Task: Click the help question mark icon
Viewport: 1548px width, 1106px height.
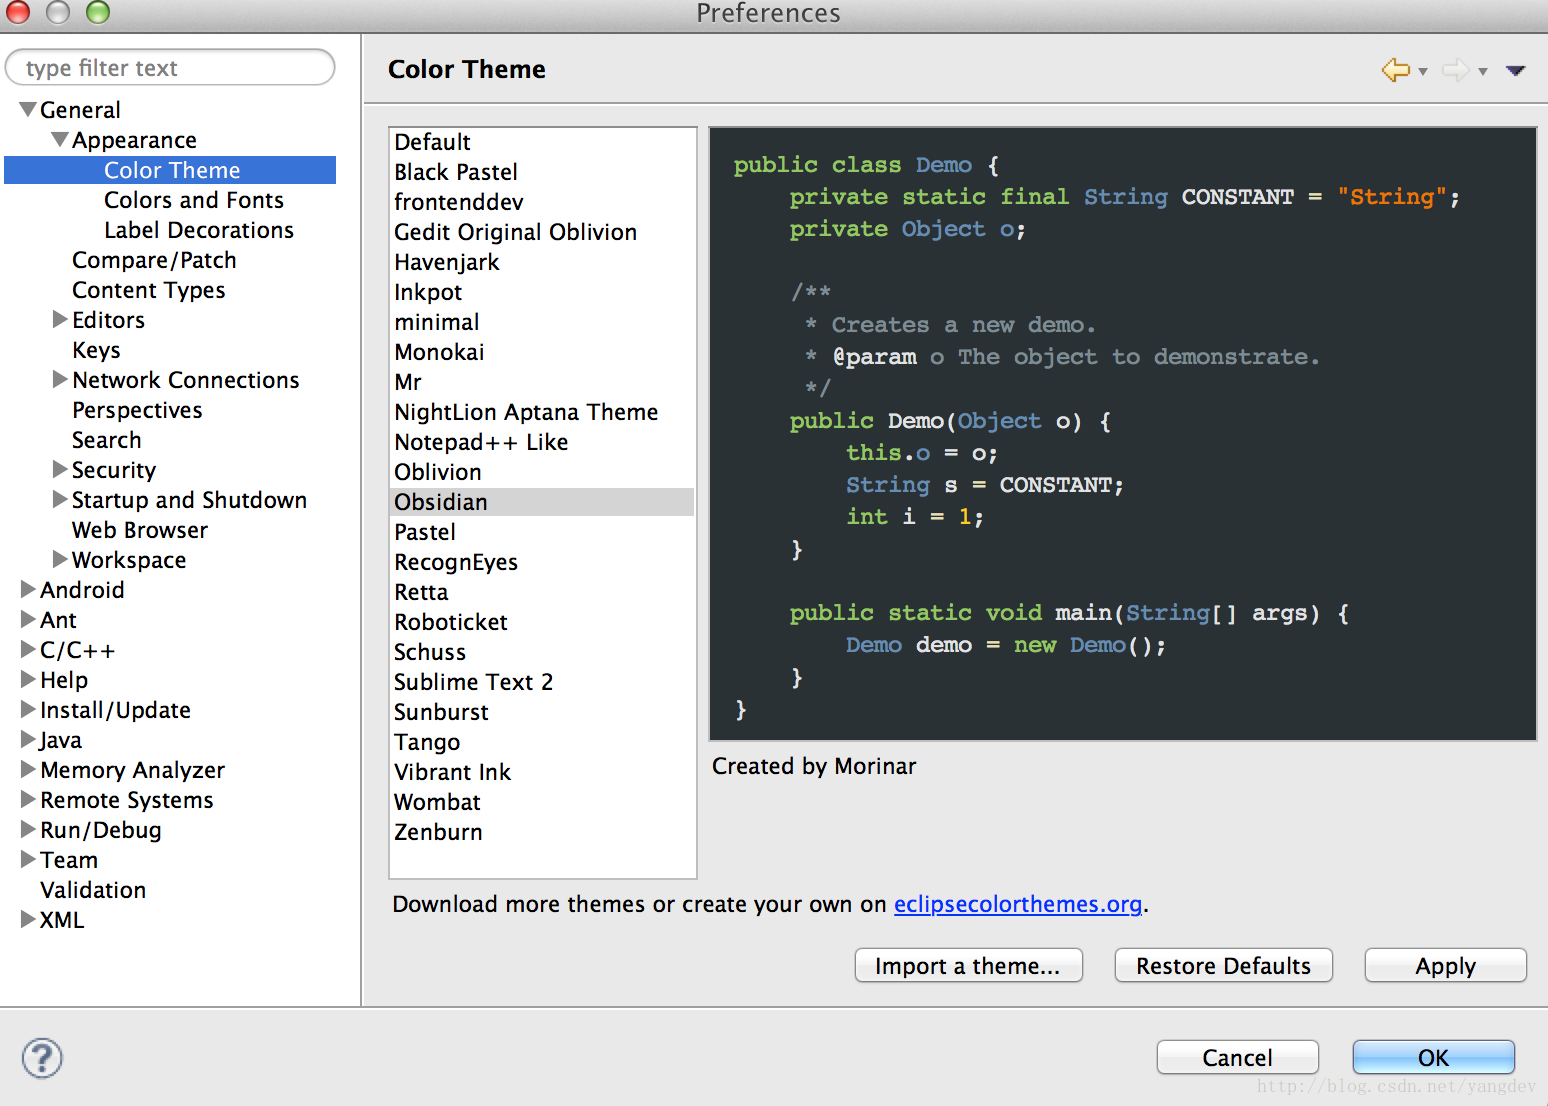Action: tap(42, 1058)
